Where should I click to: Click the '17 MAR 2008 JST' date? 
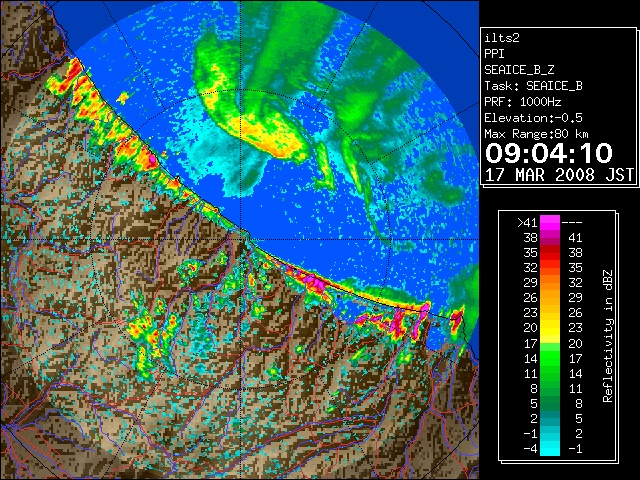(559, 175)
